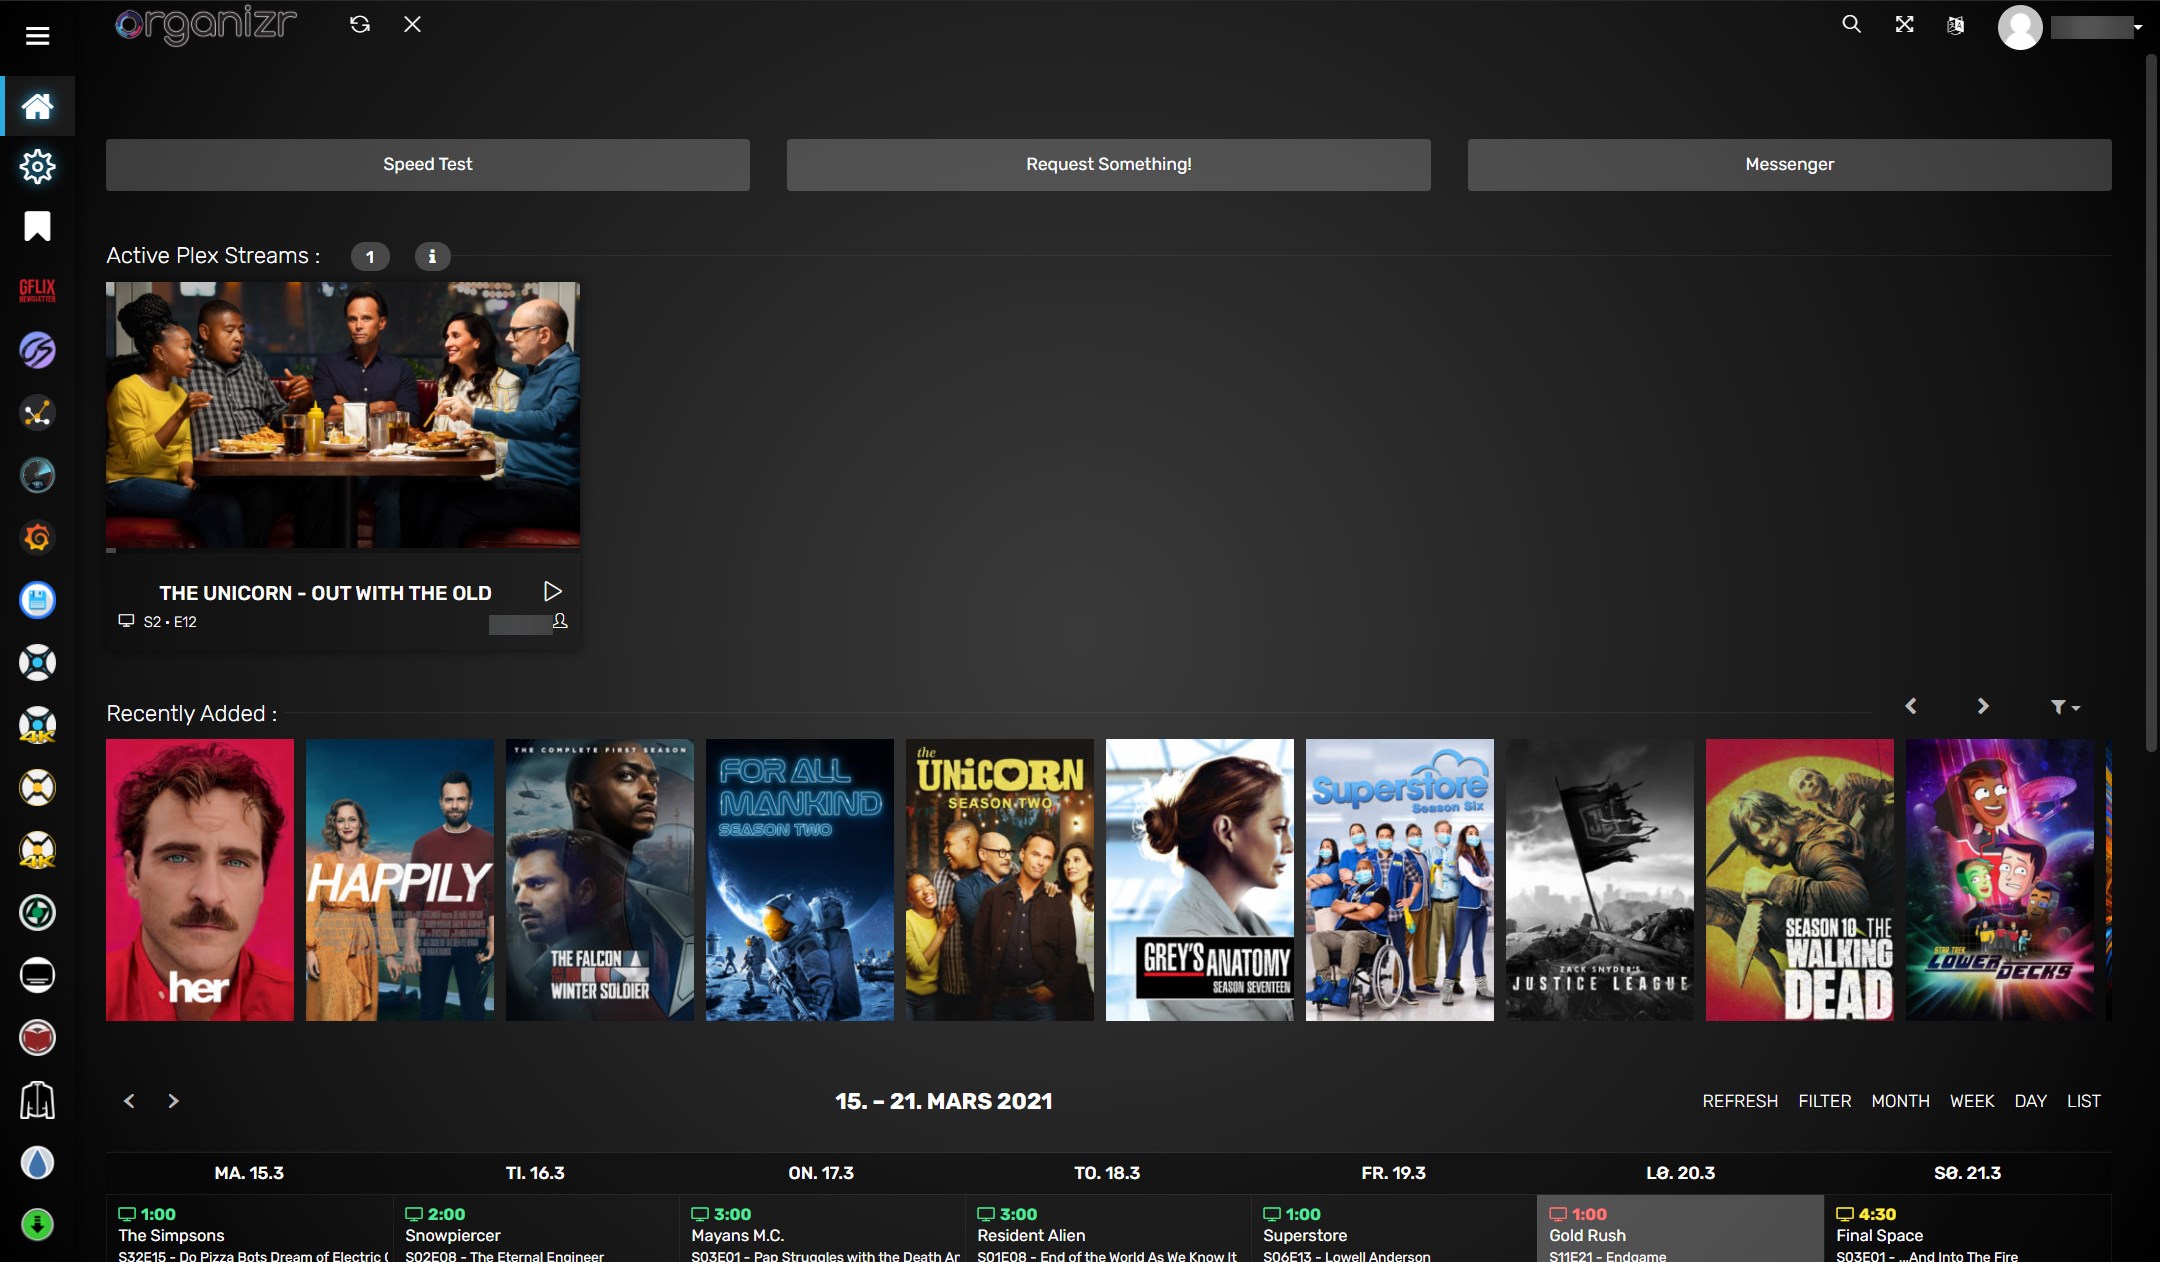
Task: Open the Recently Added filter dropdown
Action: click(2065, 707)
